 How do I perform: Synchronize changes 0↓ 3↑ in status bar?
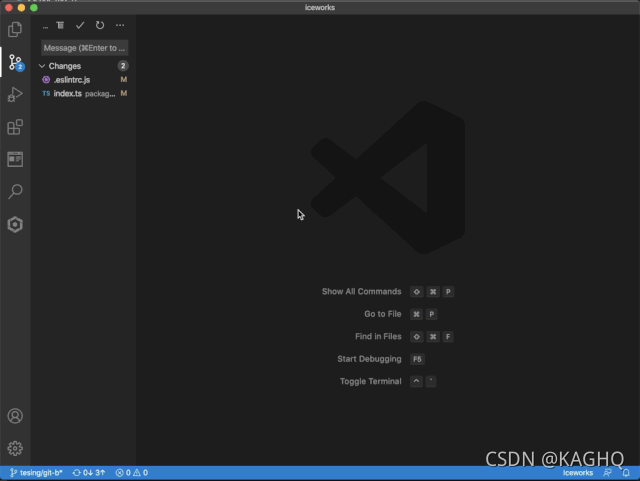click(89, 473)
